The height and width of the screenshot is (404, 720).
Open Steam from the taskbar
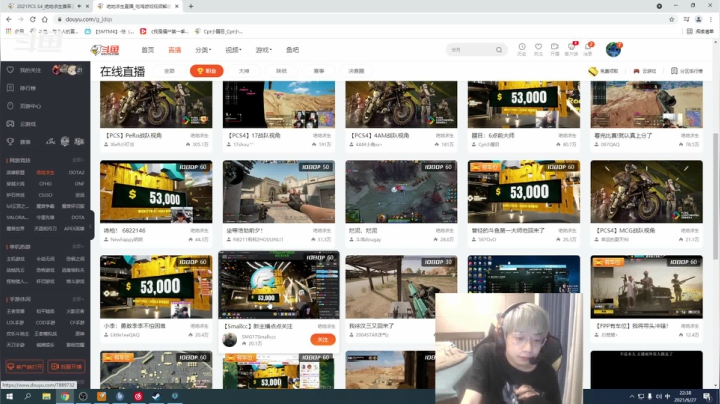point(157,397)
